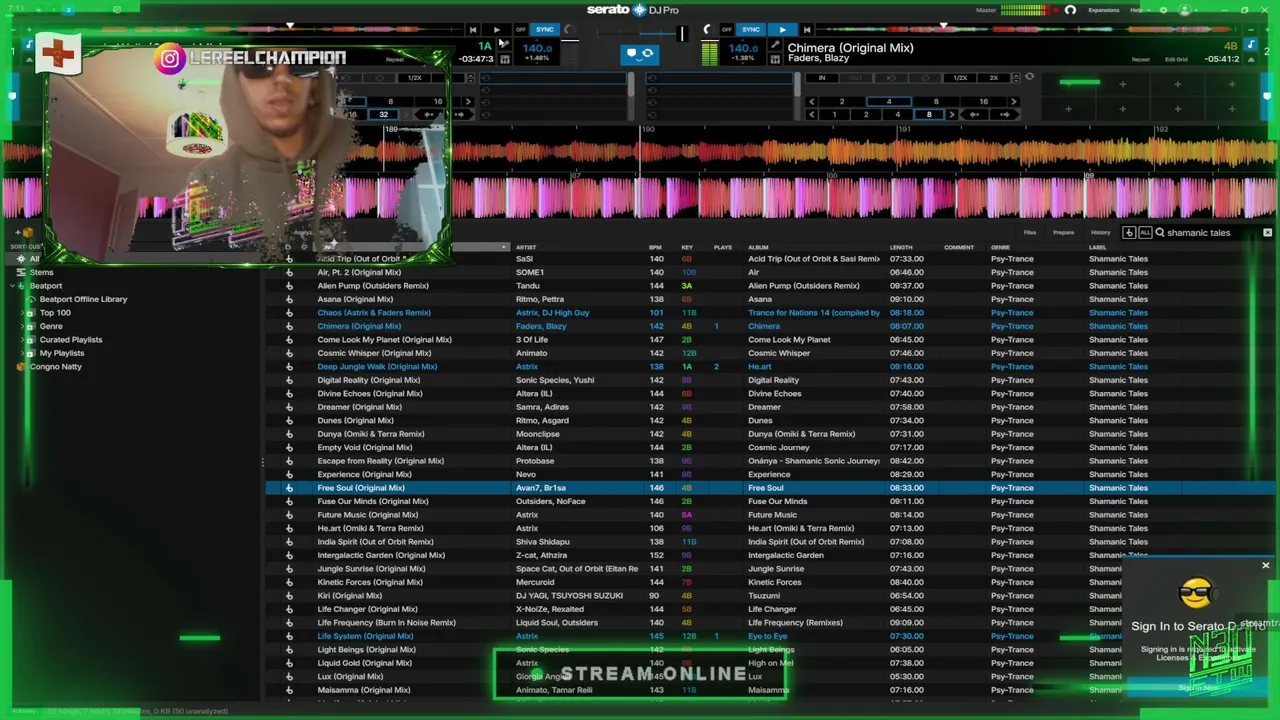Skip to next track on right deck
The height and width of the screenshot is (720, 1280).
[x=807, y=30]
